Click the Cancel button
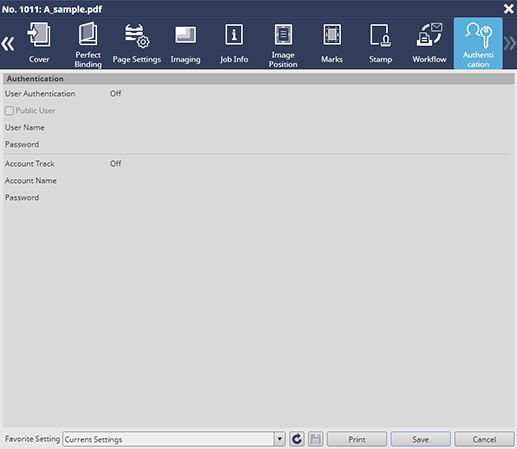The height and width of the screenshot is (449, 517). pos(484,439)
